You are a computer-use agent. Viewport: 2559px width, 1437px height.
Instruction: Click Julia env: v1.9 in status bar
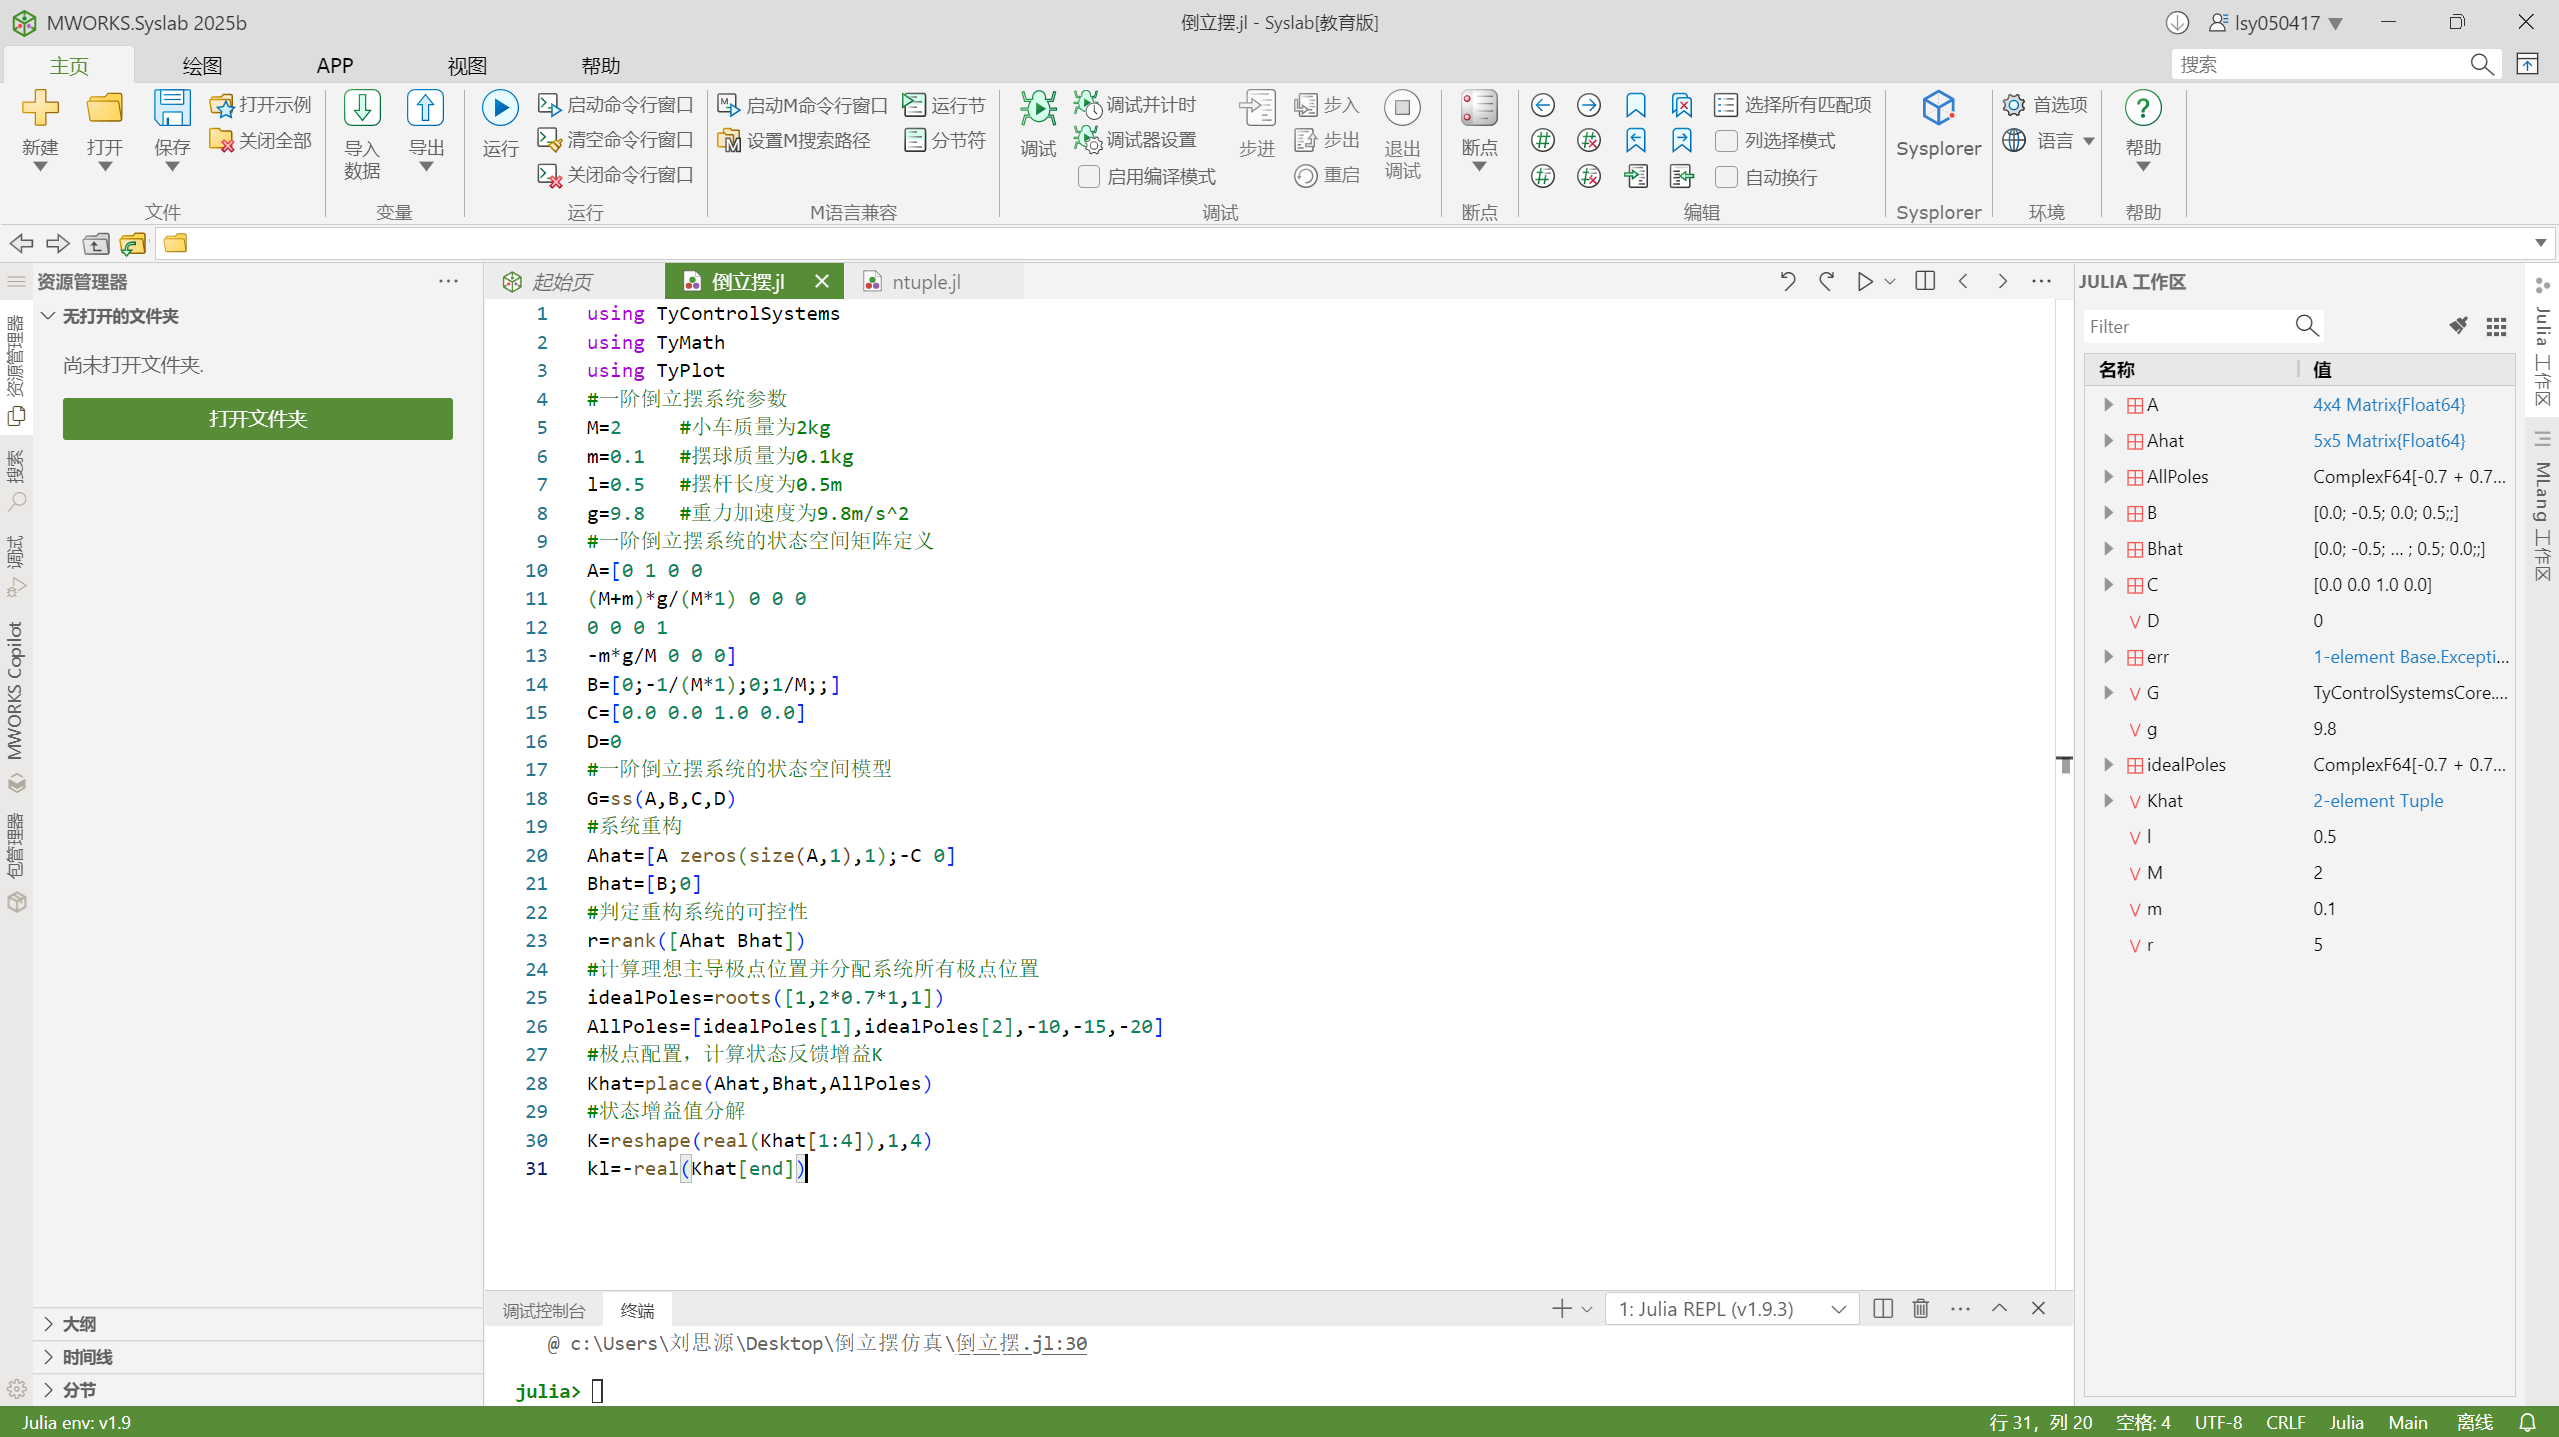click(x=76, y=1422)
